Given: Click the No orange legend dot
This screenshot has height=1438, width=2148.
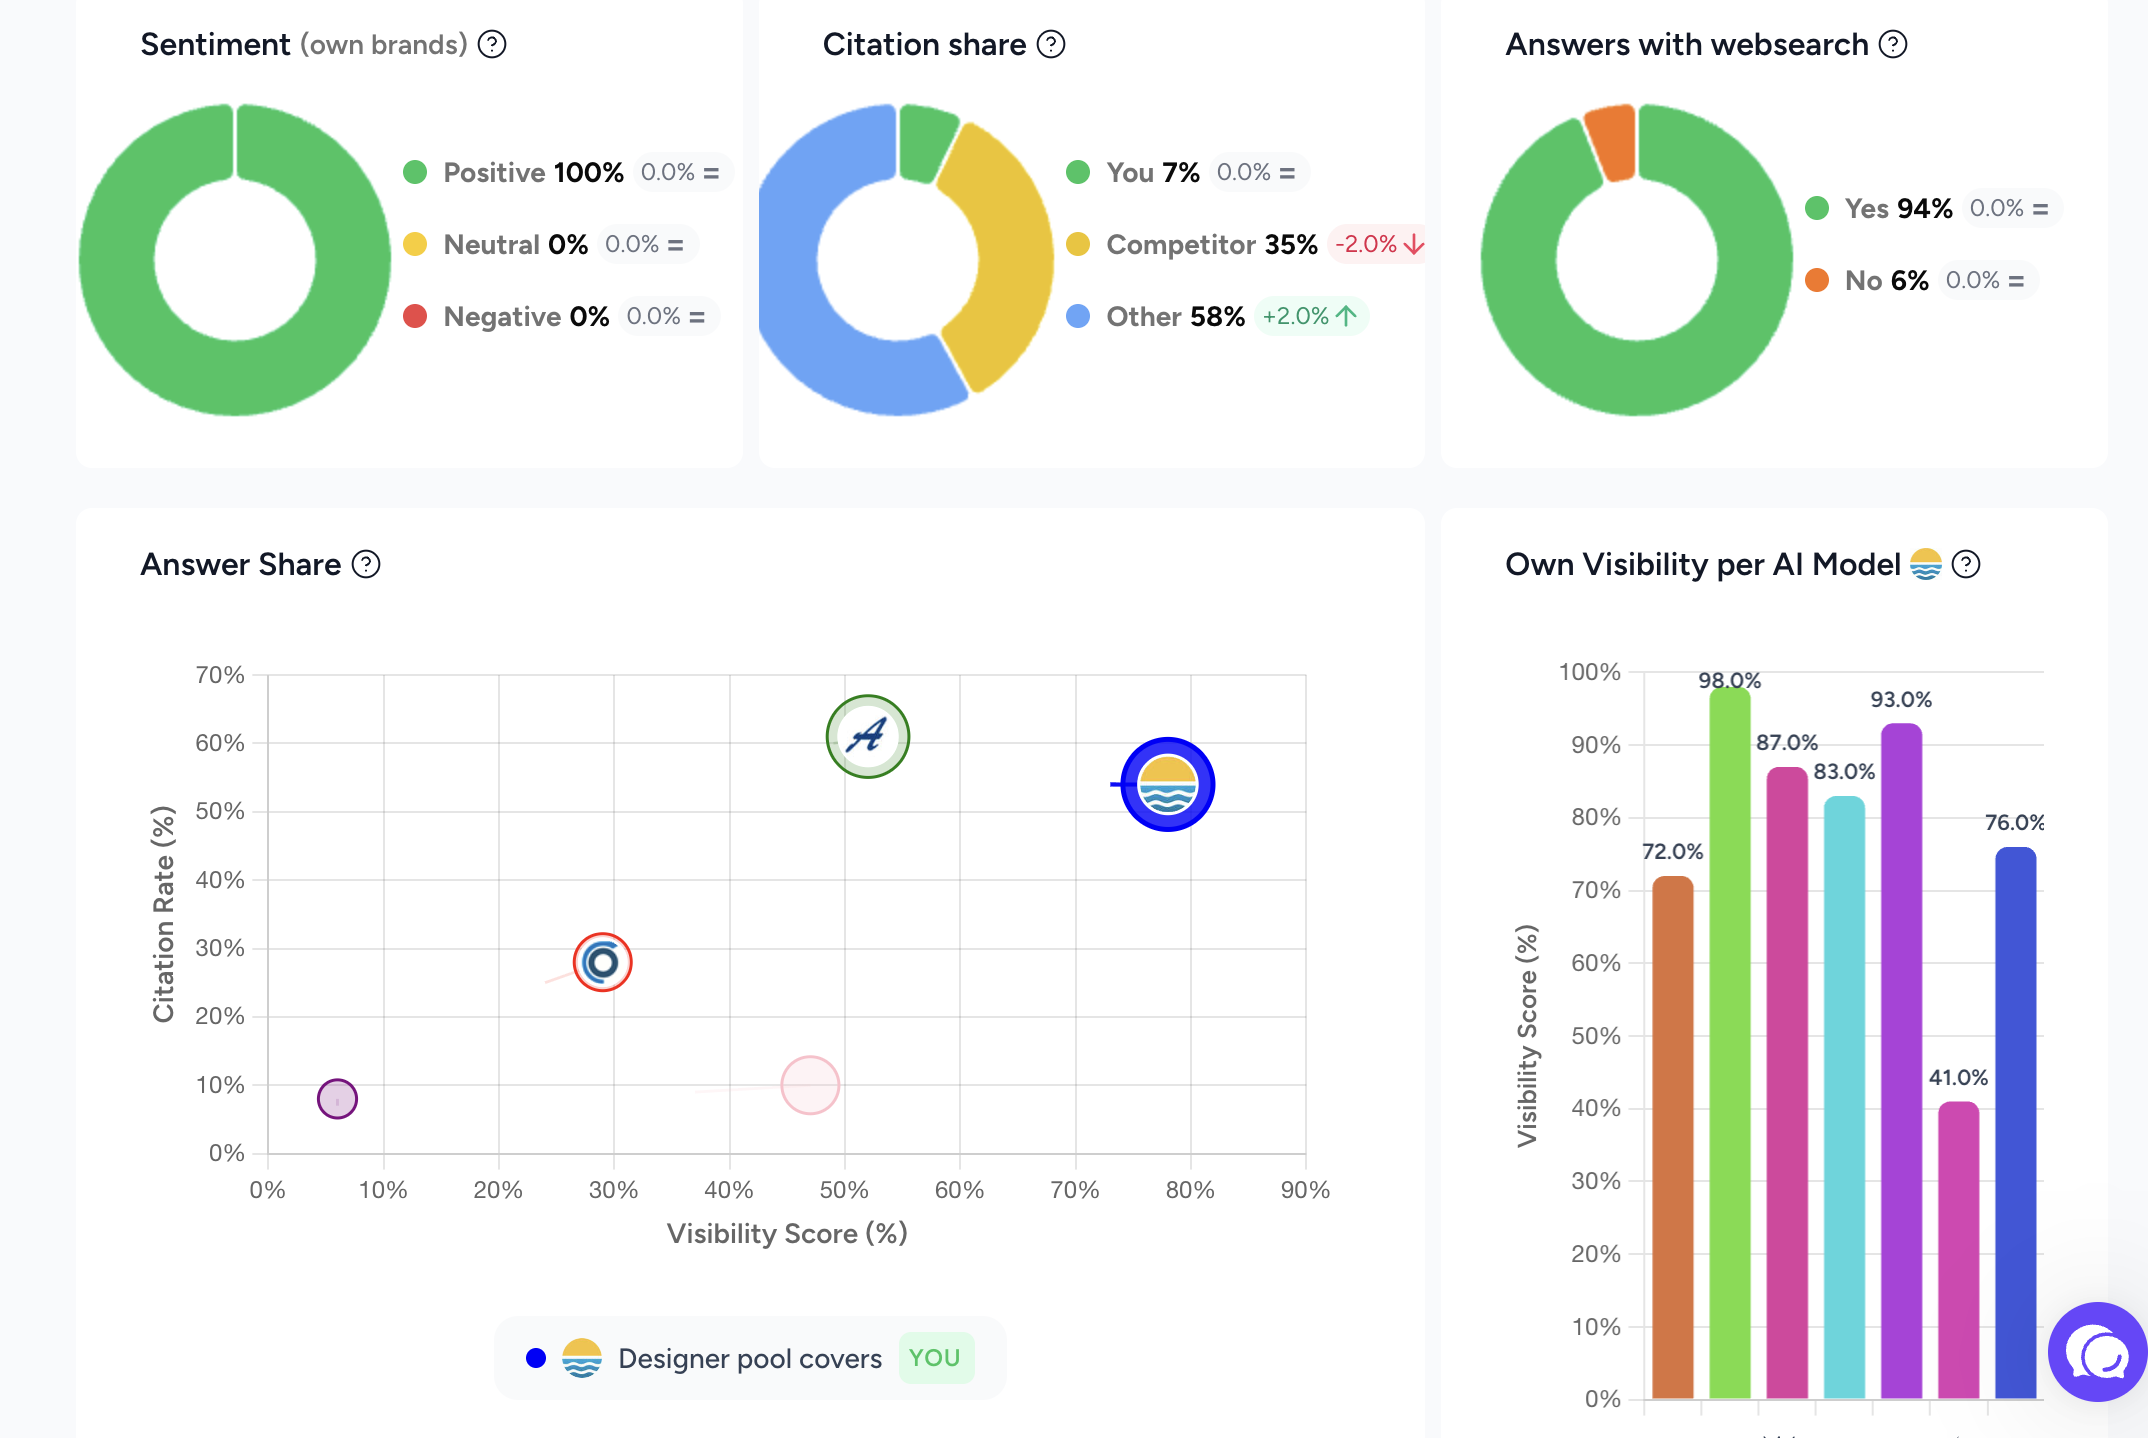Looking at the screenshot, I should 1817,280.
